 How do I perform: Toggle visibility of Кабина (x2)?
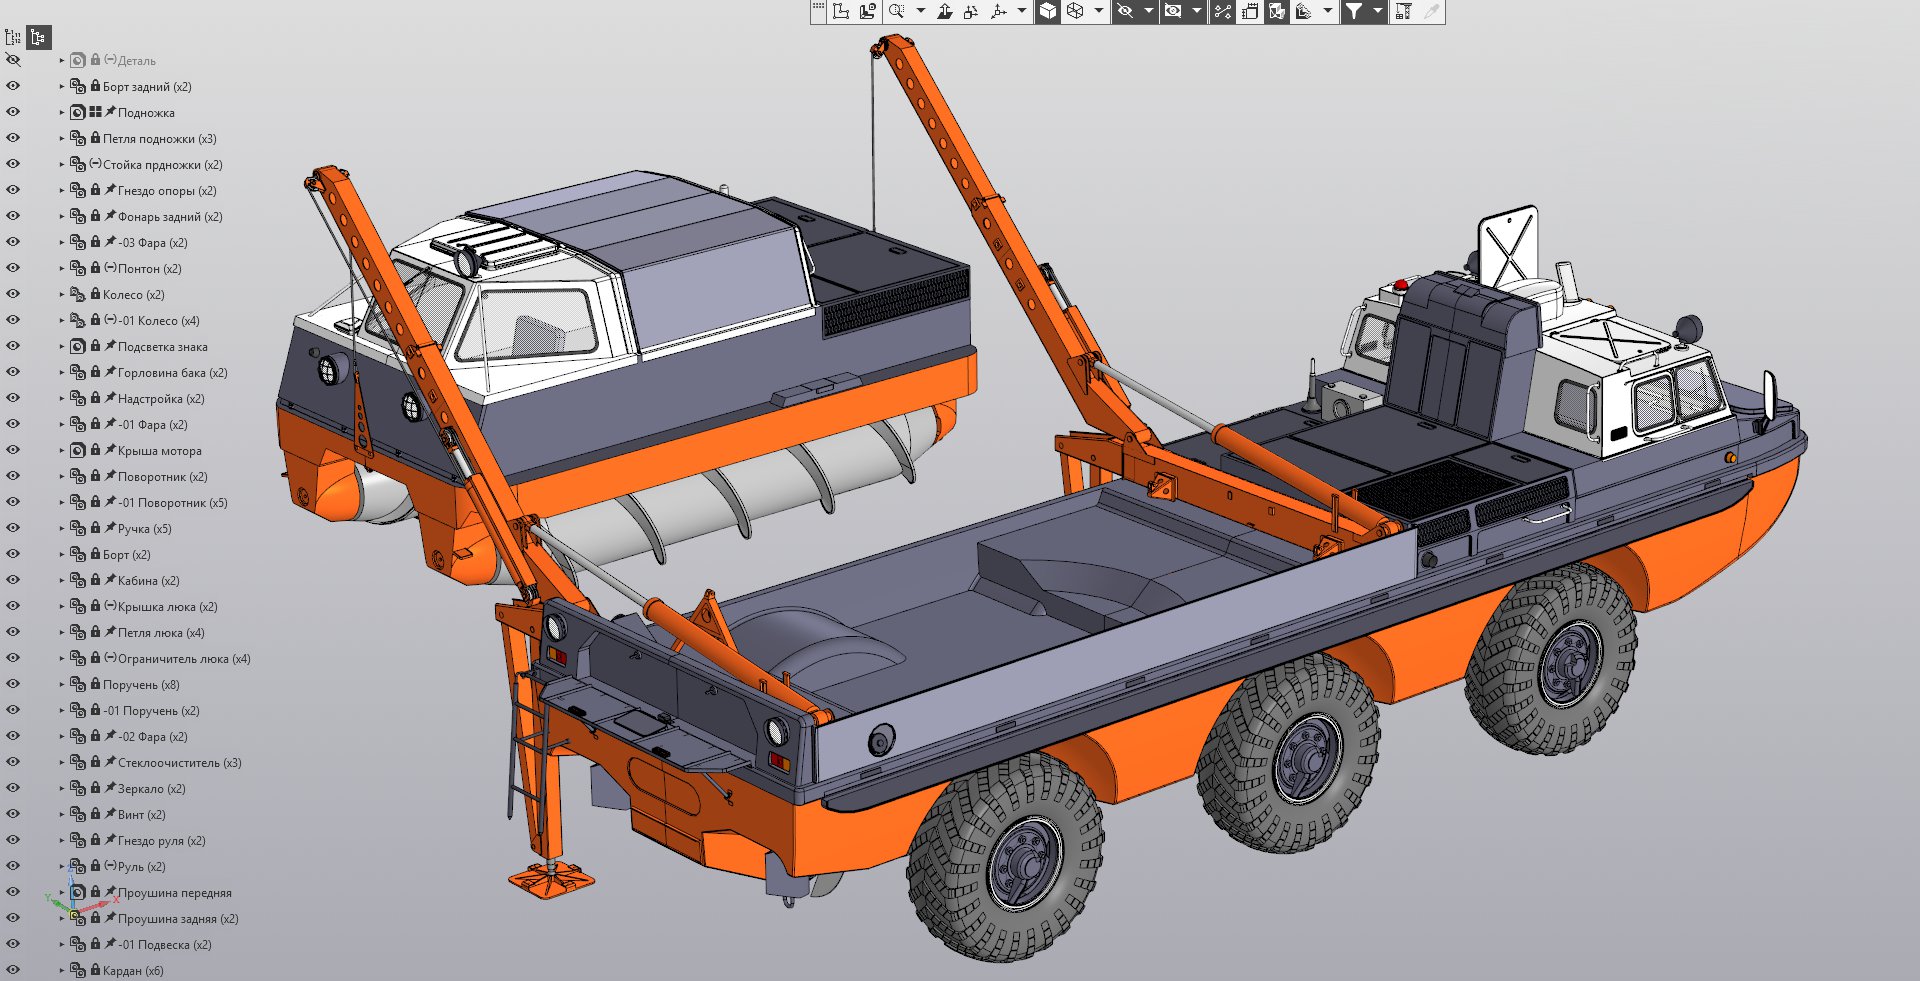pyautogui.click(x=13, y=580)
